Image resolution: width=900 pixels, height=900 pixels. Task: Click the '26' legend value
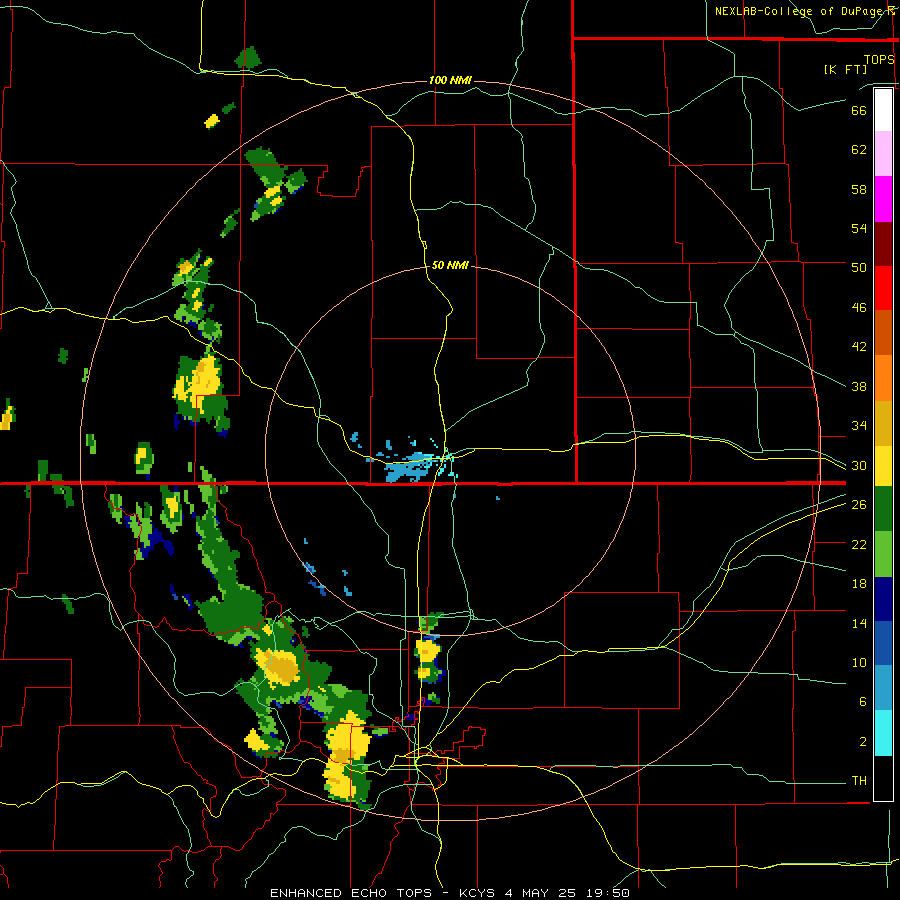coord(859,505)
